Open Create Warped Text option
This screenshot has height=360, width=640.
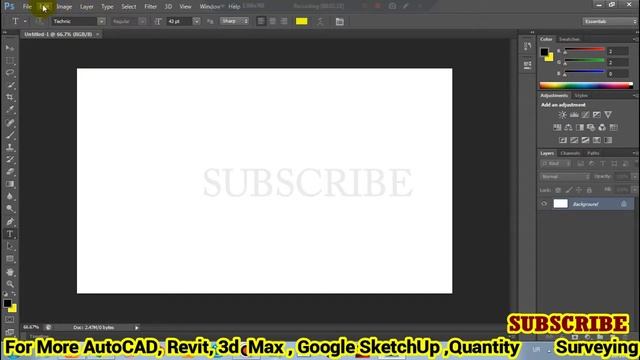click(x=320, y=21)
